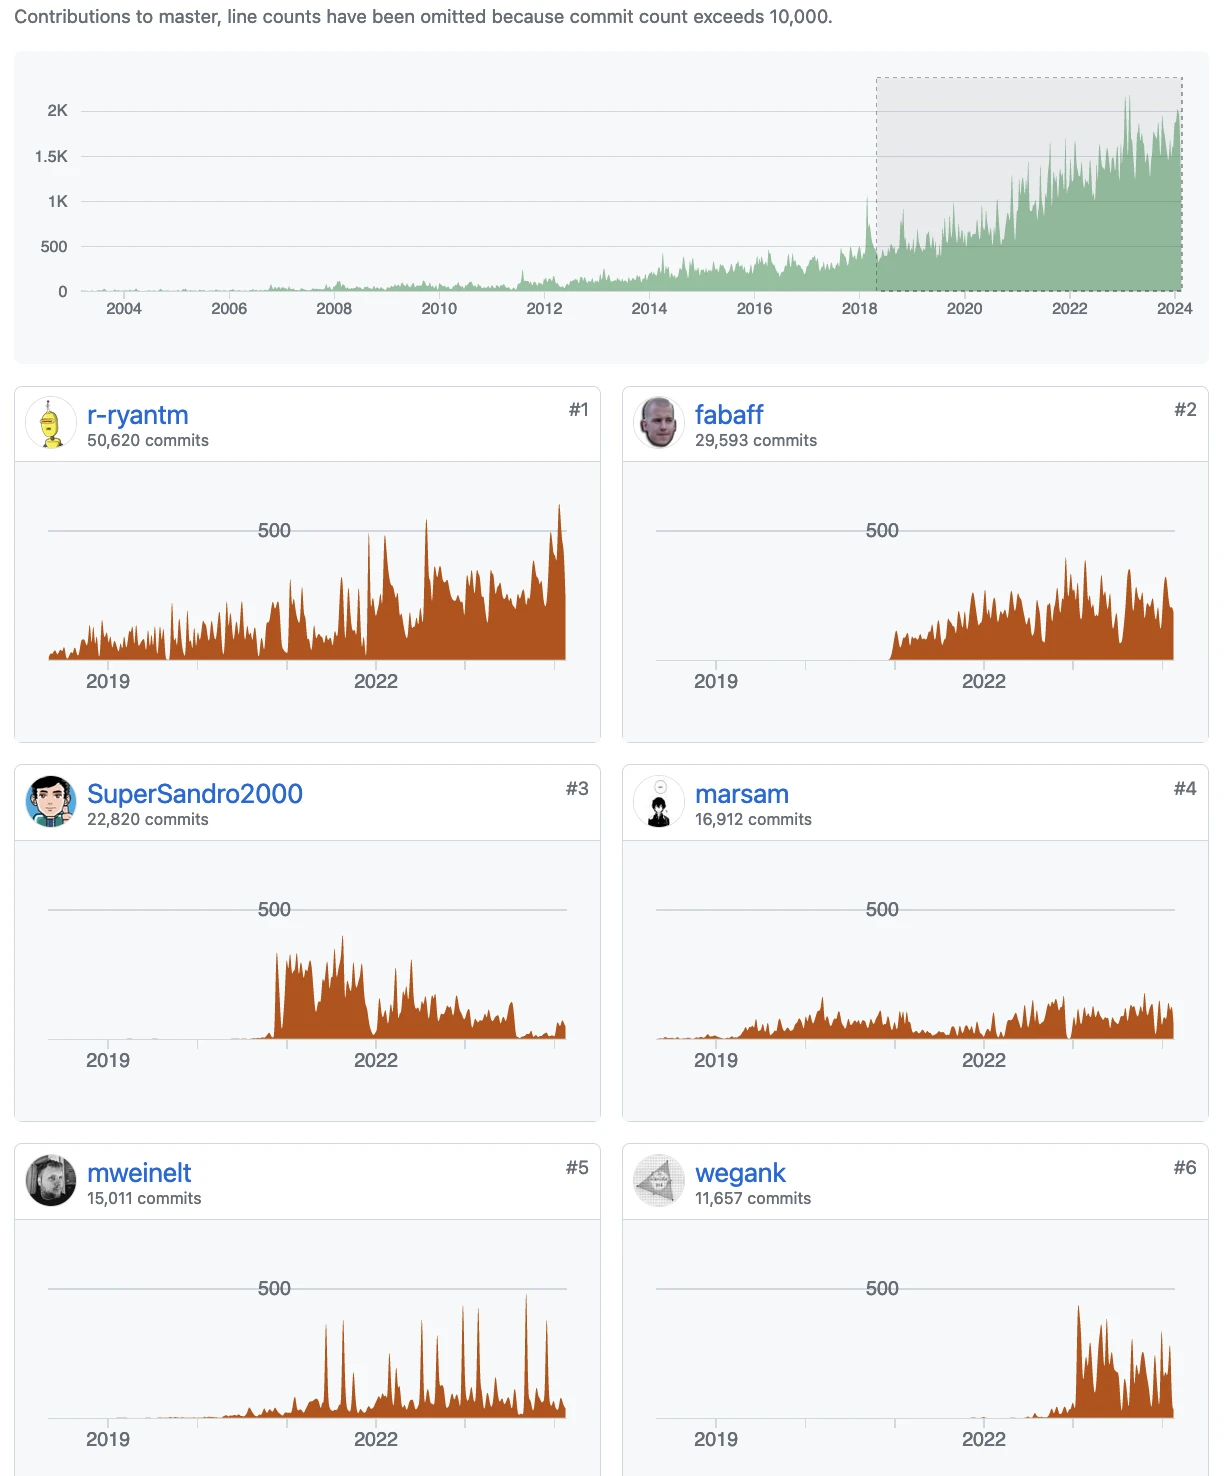Go to SuperSandro2000's profile link
Viewport: 1226px width, 1476px height.
tap(194, 794)
